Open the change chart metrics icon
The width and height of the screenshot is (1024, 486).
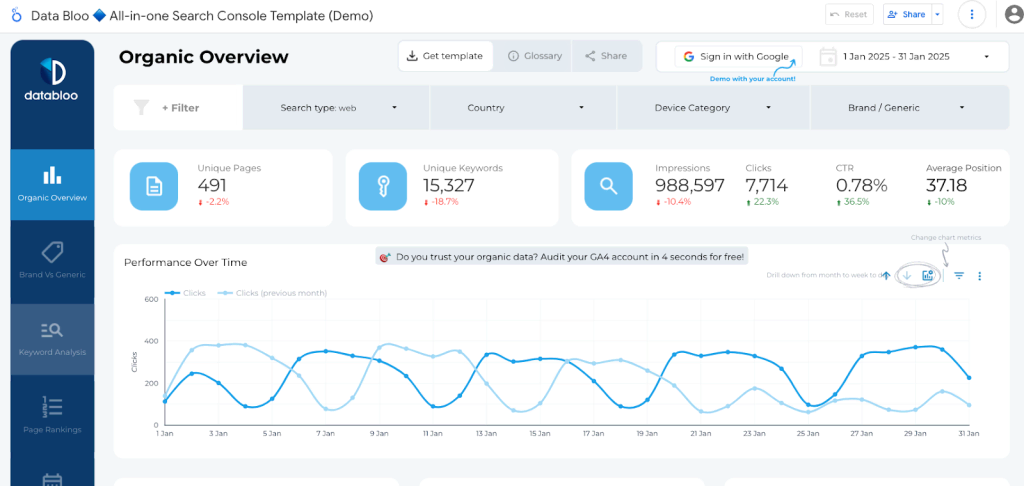928,276
